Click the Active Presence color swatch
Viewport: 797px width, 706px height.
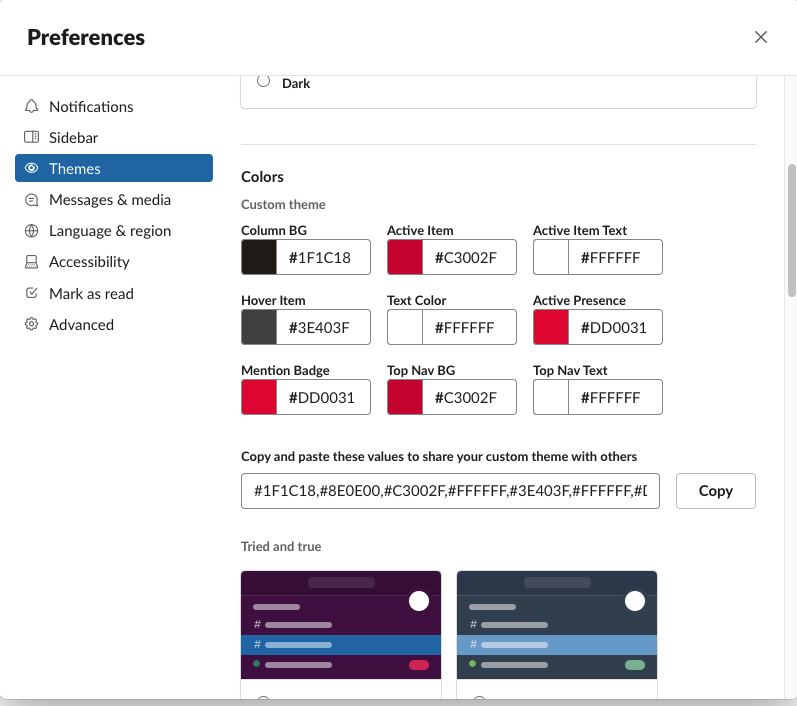click(551, 327)
